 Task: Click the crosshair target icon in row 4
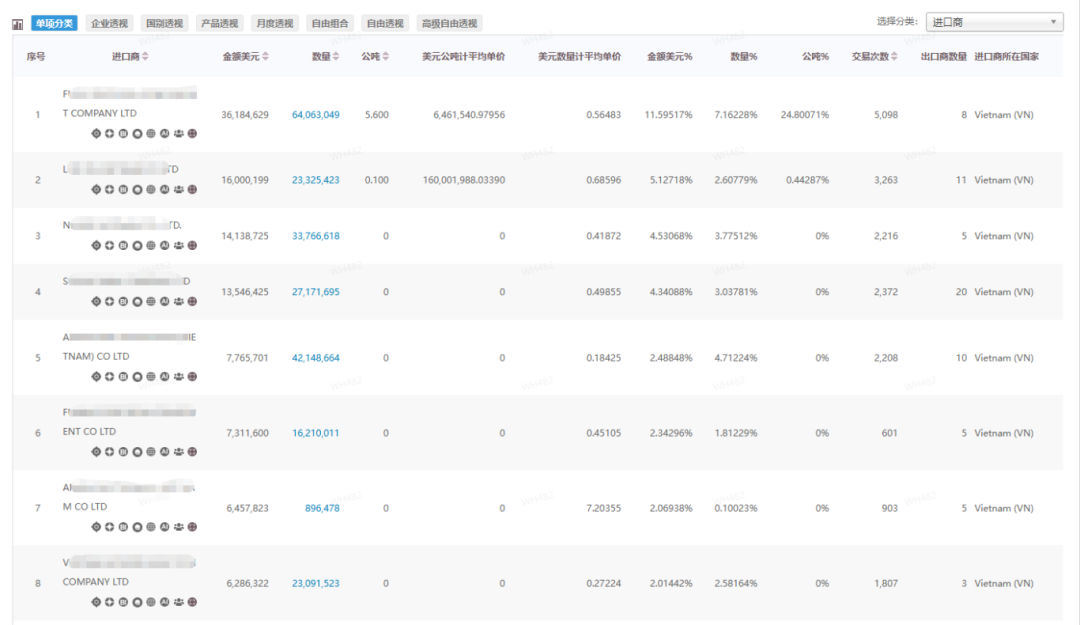click(97, 301)
